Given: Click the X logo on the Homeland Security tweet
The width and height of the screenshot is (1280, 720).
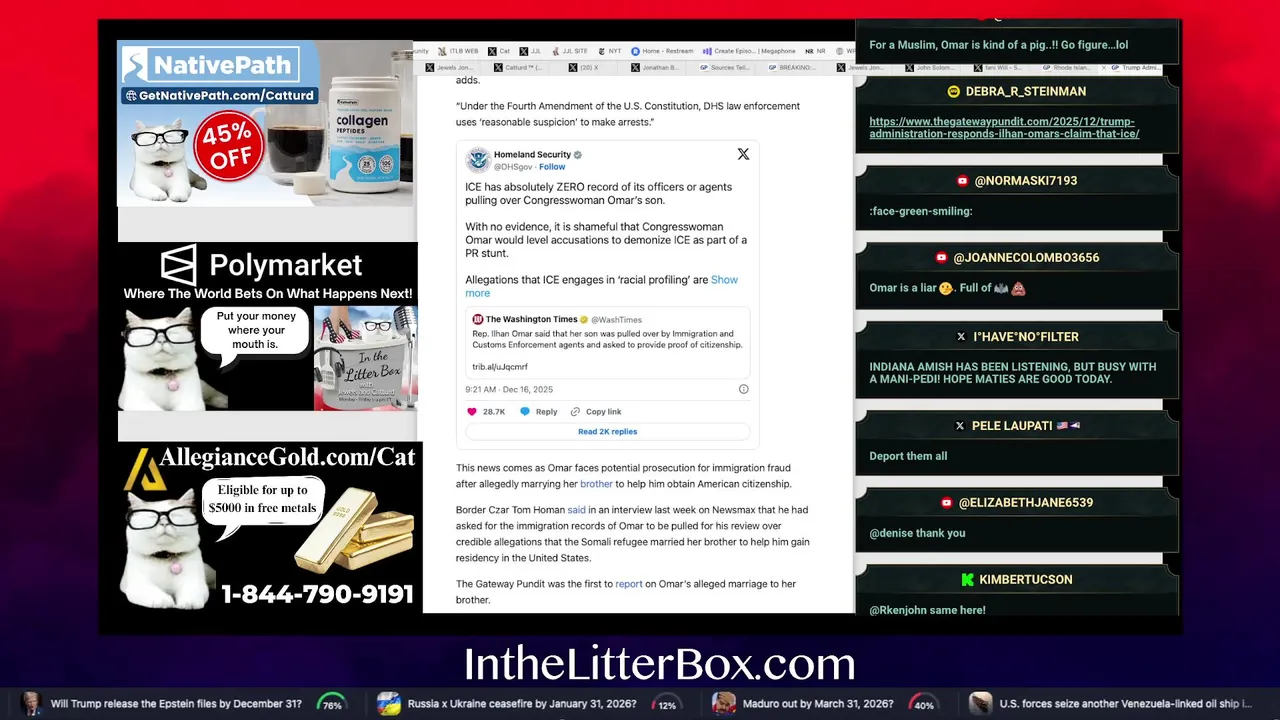Looking at the screenshot, I should (743, 154).
